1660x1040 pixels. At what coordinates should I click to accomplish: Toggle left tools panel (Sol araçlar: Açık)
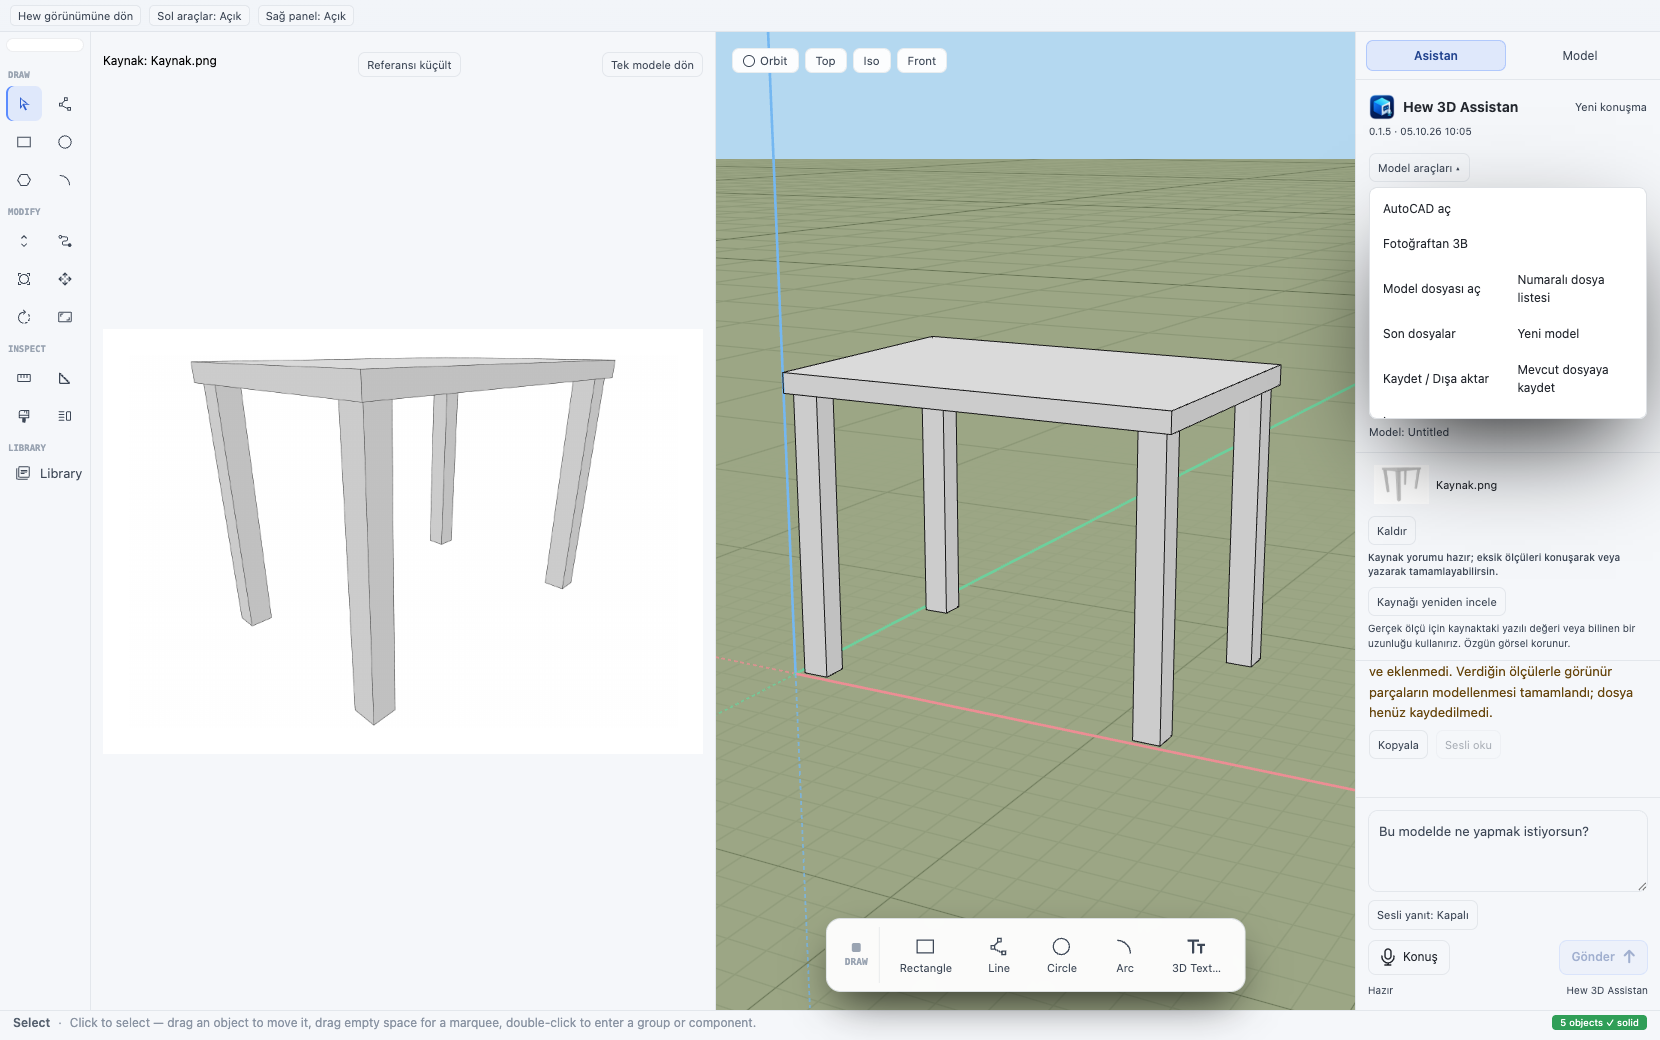point(199,16)
